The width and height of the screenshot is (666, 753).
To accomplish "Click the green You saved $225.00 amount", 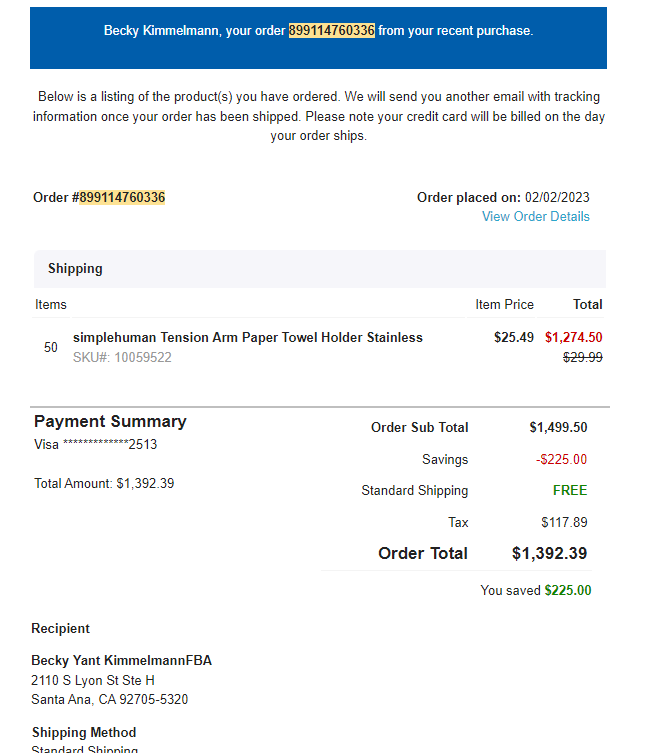I will point(568,590).
